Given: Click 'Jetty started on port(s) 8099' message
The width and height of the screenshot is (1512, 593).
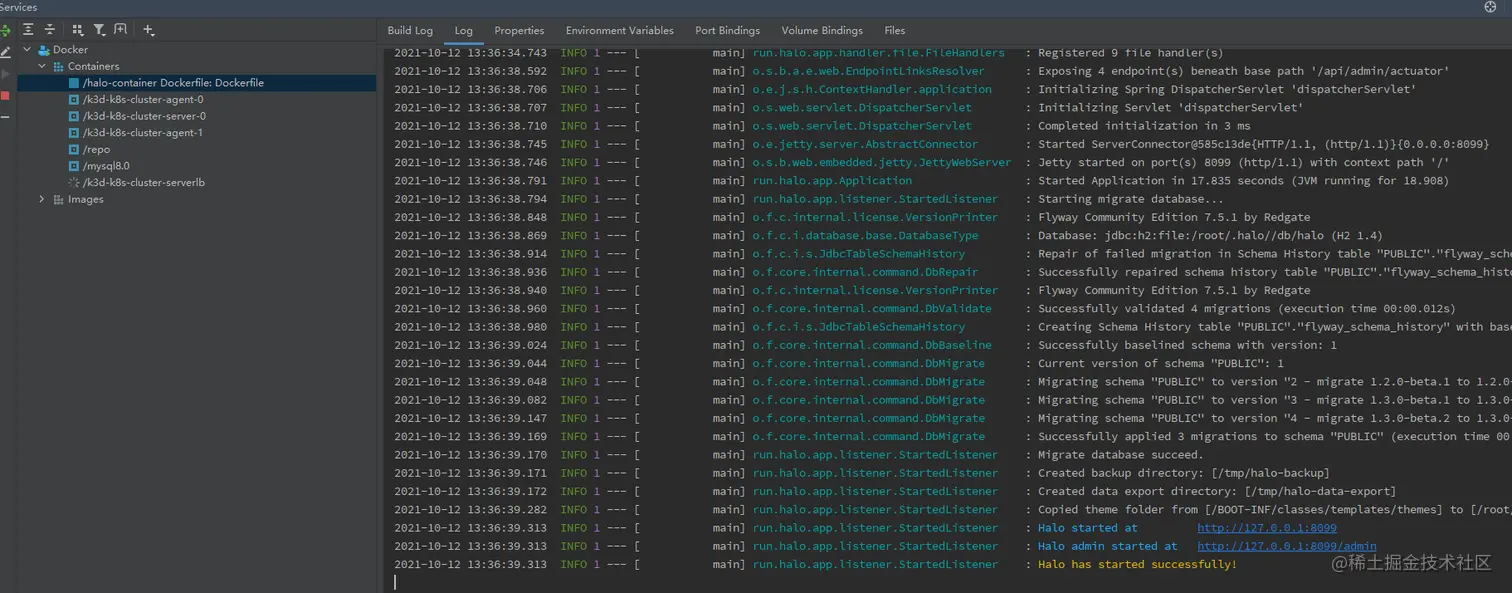Looking at the screenshot, I should (x=1244, y=162).
